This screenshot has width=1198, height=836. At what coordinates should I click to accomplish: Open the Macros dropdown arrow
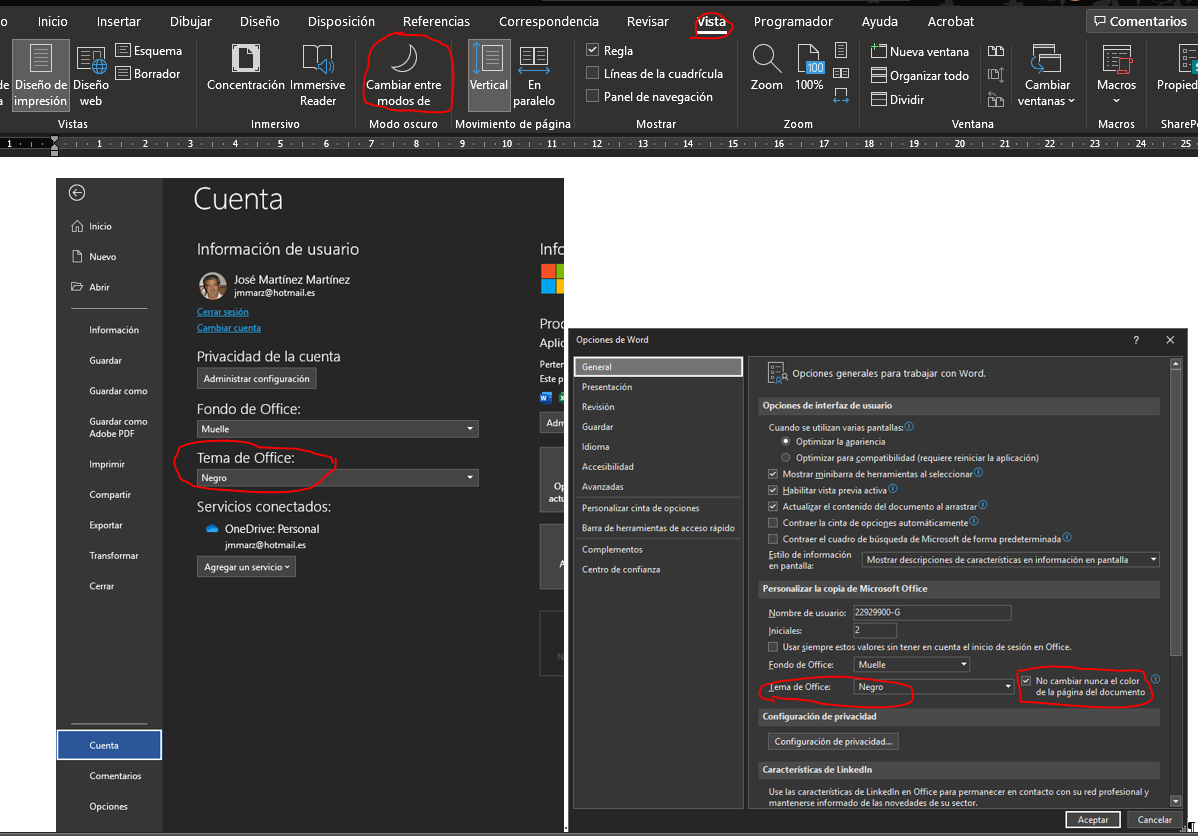click(1116, 100)
